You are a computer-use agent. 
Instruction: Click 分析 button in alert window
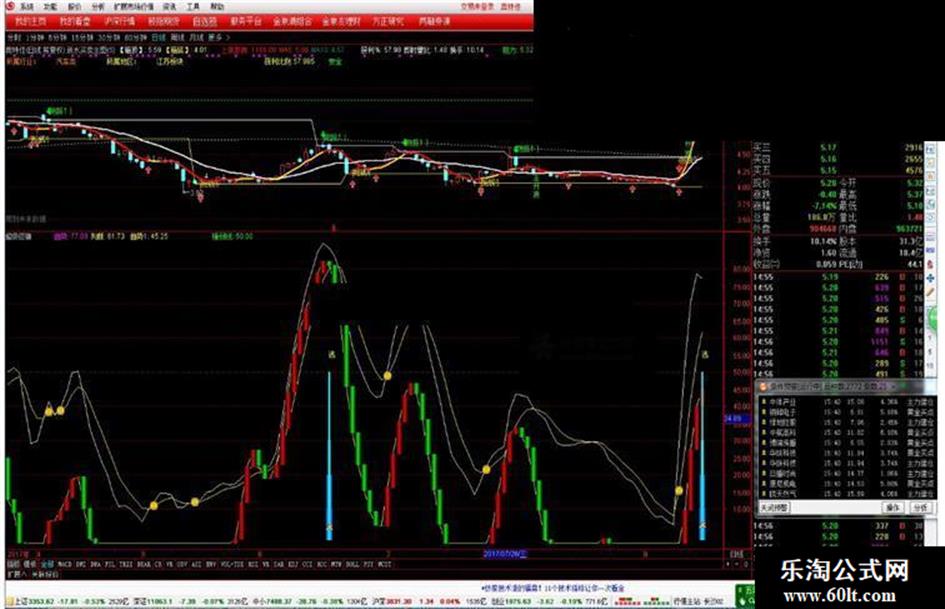[x=920, y=508]
